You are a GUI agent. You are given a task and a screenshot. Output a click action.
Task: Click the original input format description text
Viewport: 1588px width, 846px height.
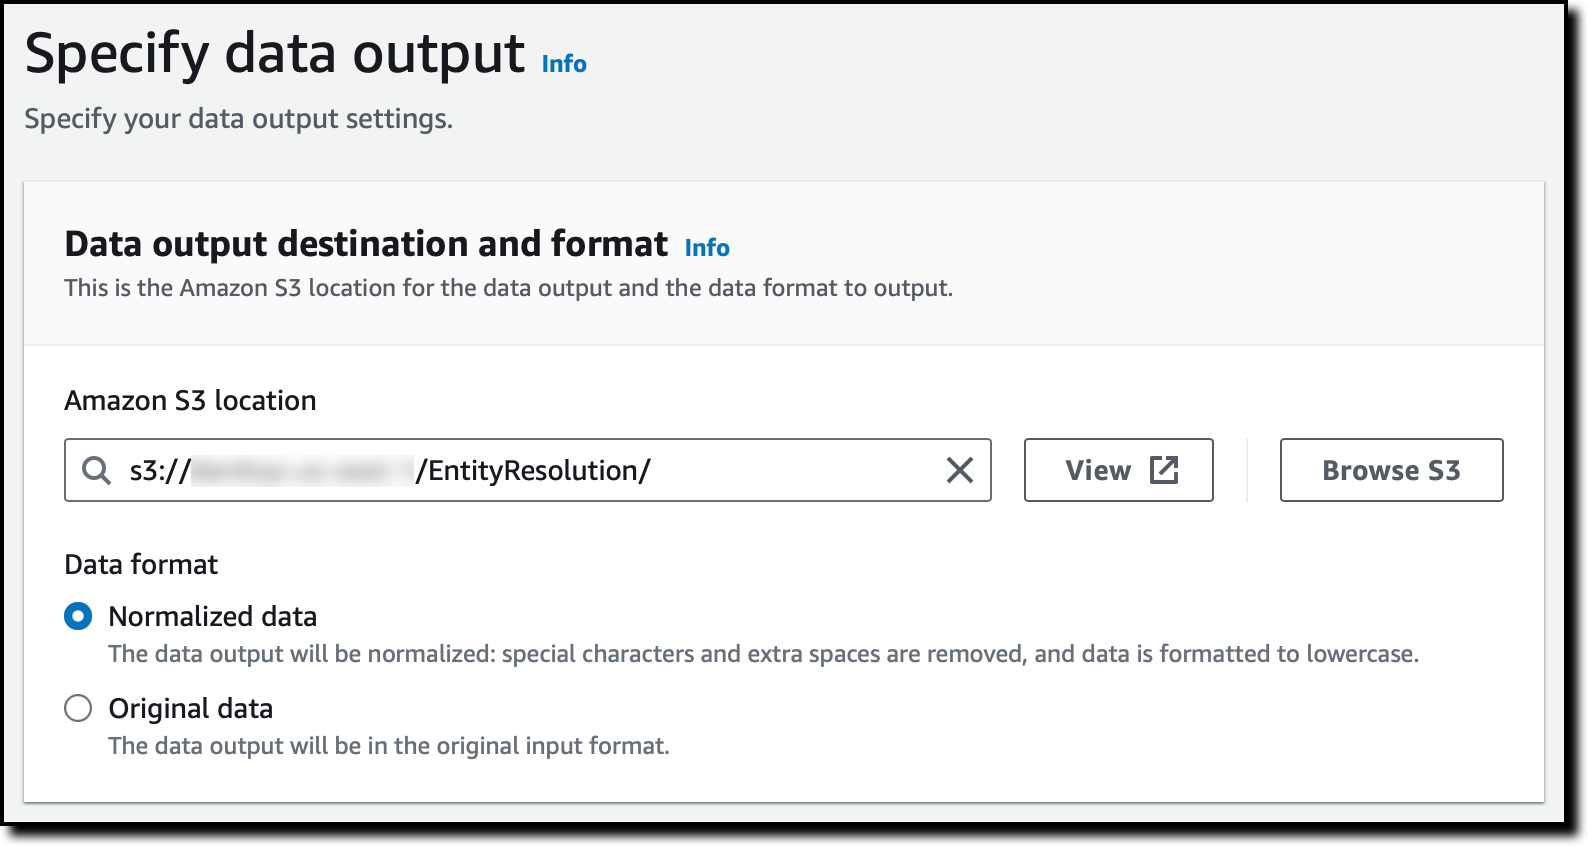[389, 746]
